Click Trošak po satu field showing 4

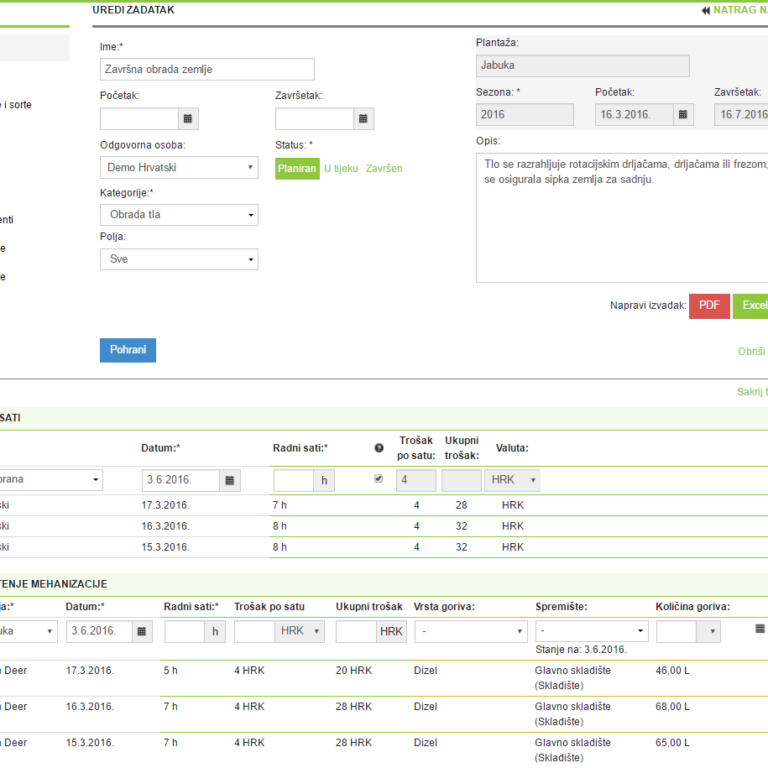click(x=416, y=480)
